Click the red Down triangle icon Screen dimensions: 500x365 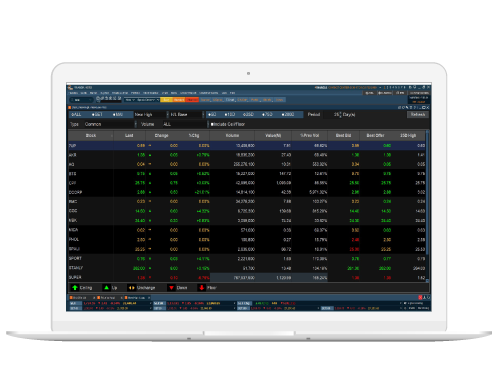(171, 288)
